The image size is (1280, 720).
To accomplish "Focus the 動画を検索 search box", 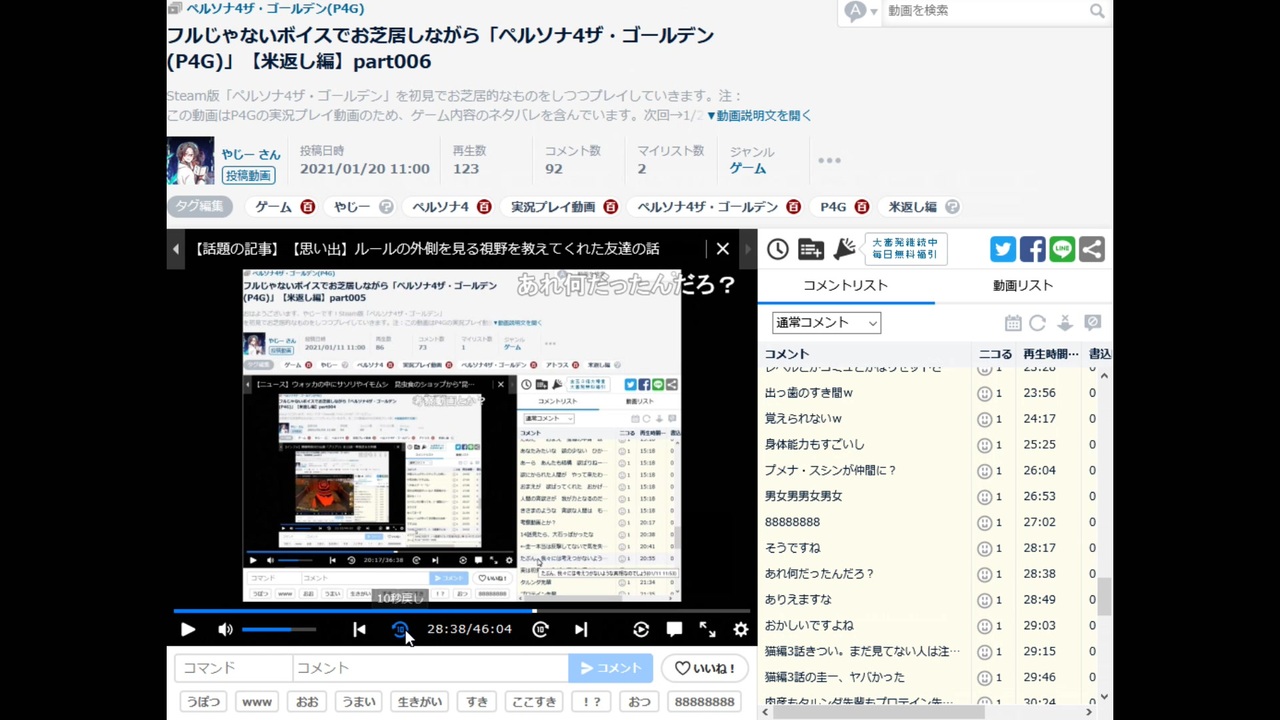I will pos(983,11).
